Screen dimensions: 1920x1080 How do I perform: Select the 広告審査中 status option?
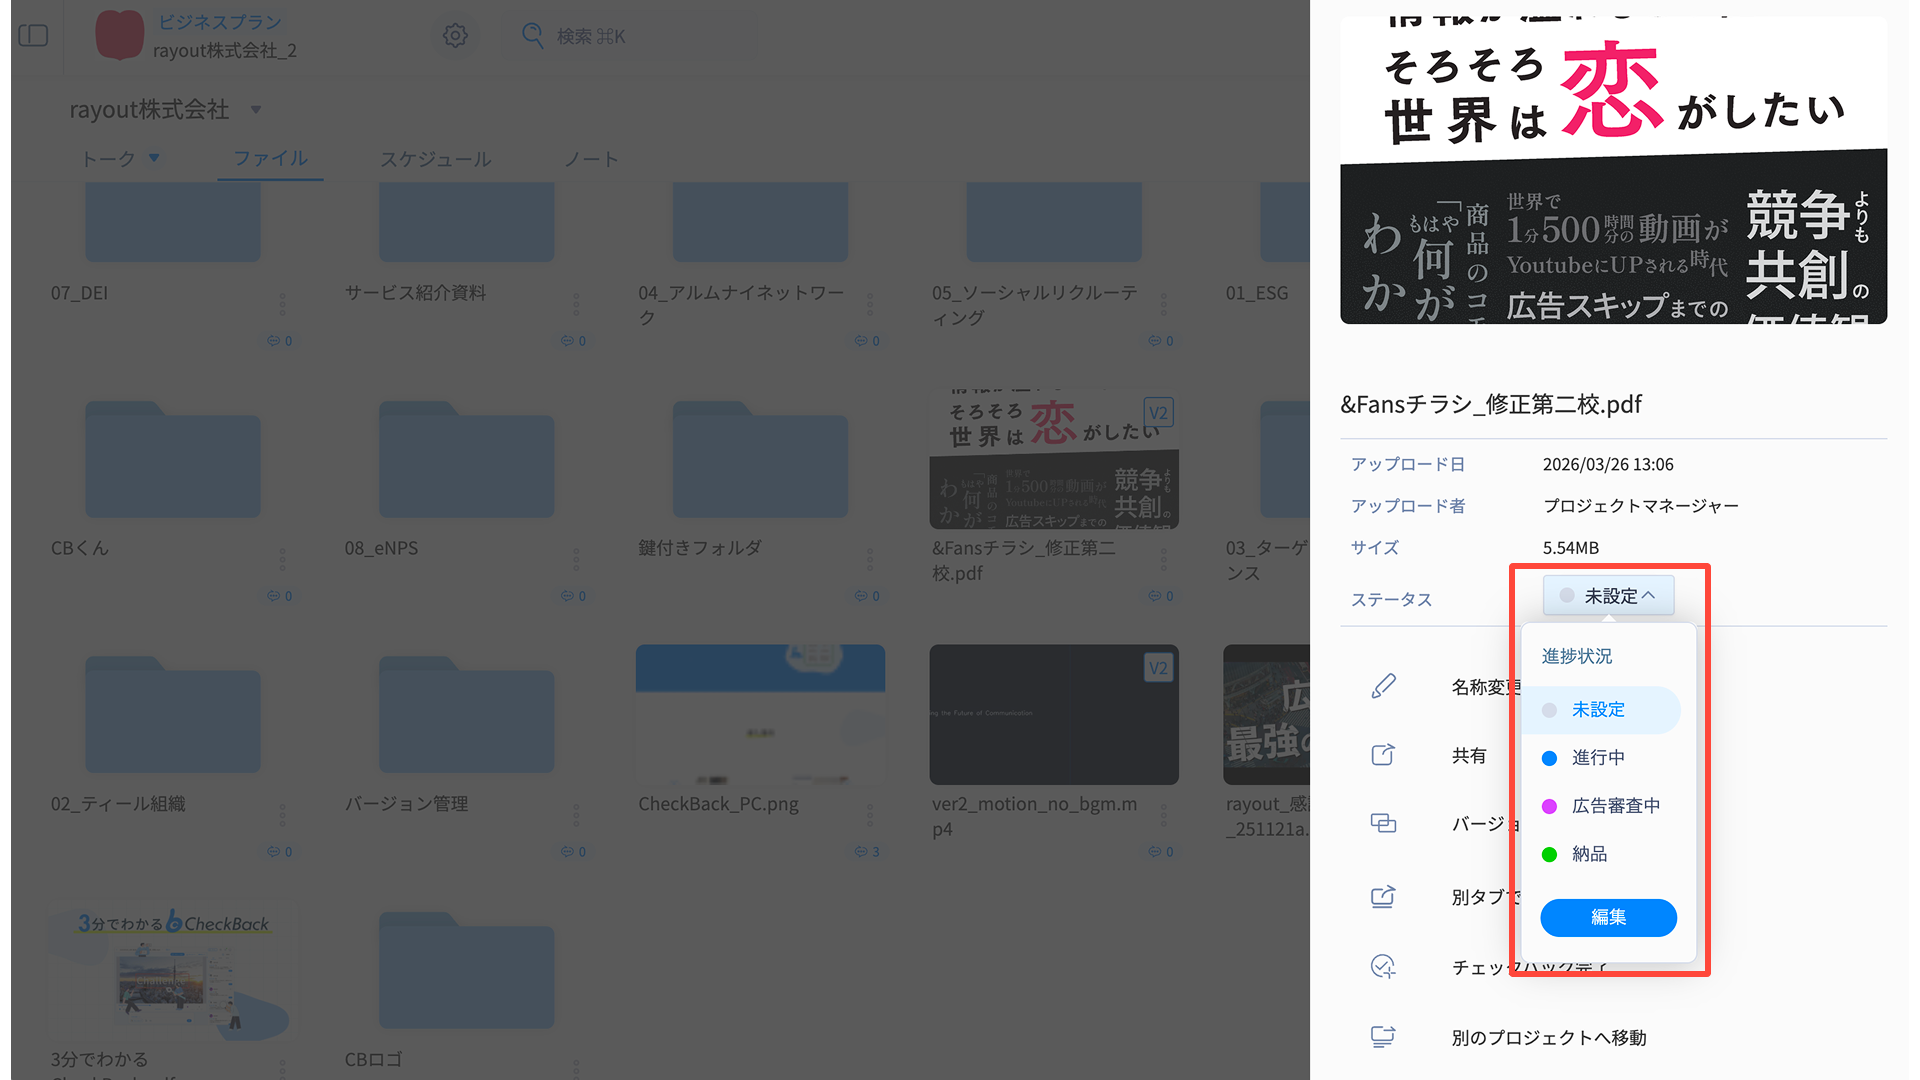click(1615, 806)
